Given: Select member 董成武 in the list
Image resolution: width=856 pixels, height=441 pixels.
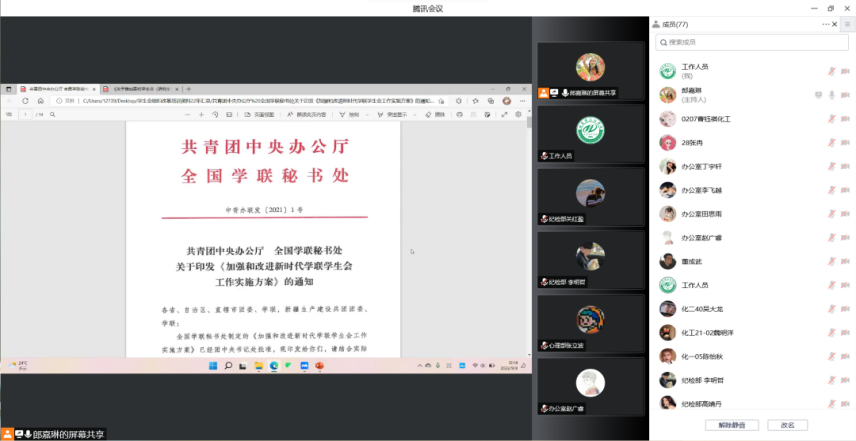Looking at the screenshot, I should point(752,261).
